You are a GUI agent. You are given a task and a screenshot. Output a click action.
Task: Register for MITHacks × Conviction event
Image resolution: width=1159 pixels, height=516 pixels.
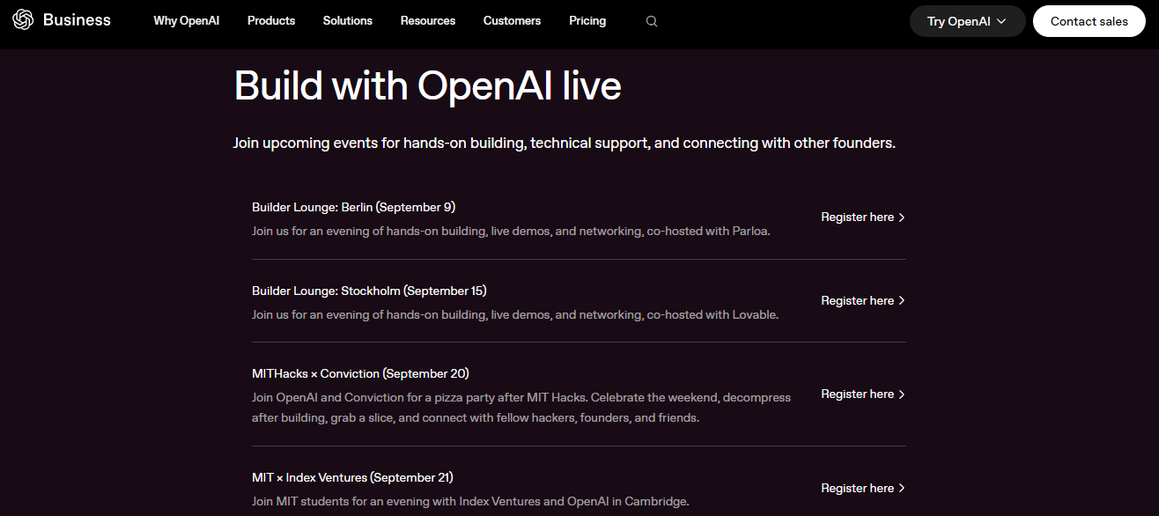pos(863,395)
